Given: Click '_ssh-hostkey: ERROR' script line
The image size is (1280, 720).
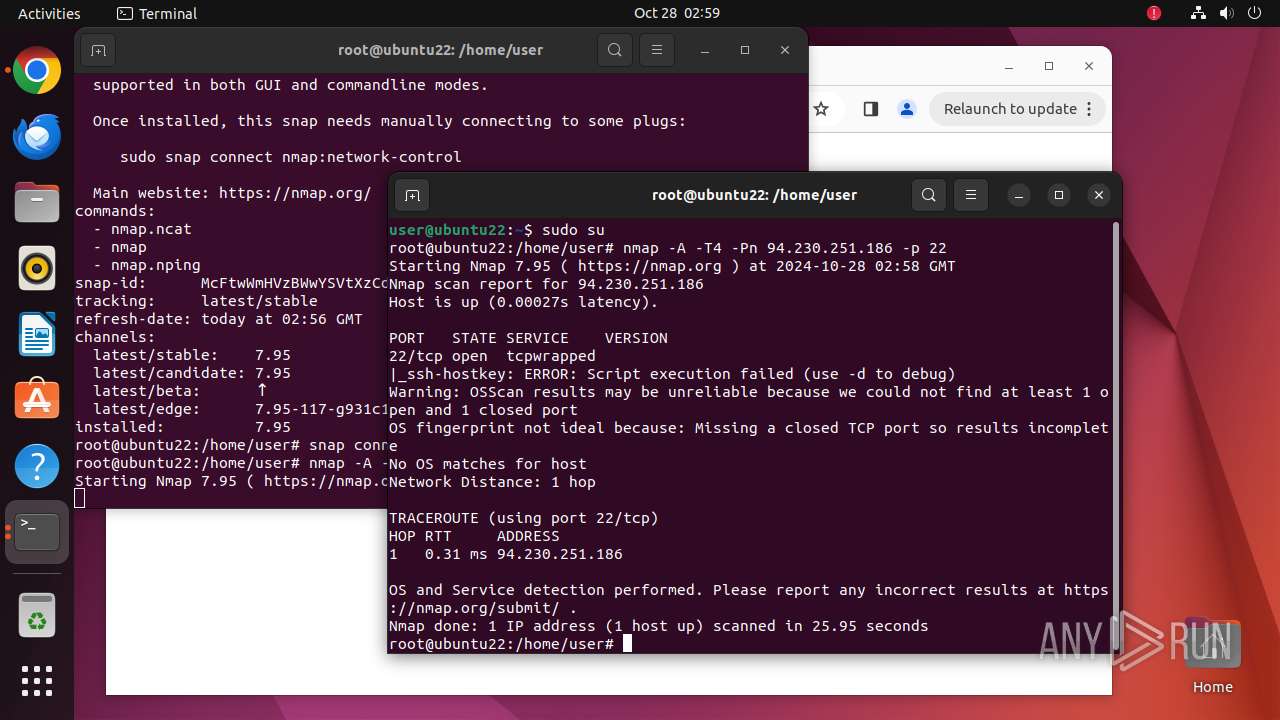Looking at the screenshot, I should point(672,374).
